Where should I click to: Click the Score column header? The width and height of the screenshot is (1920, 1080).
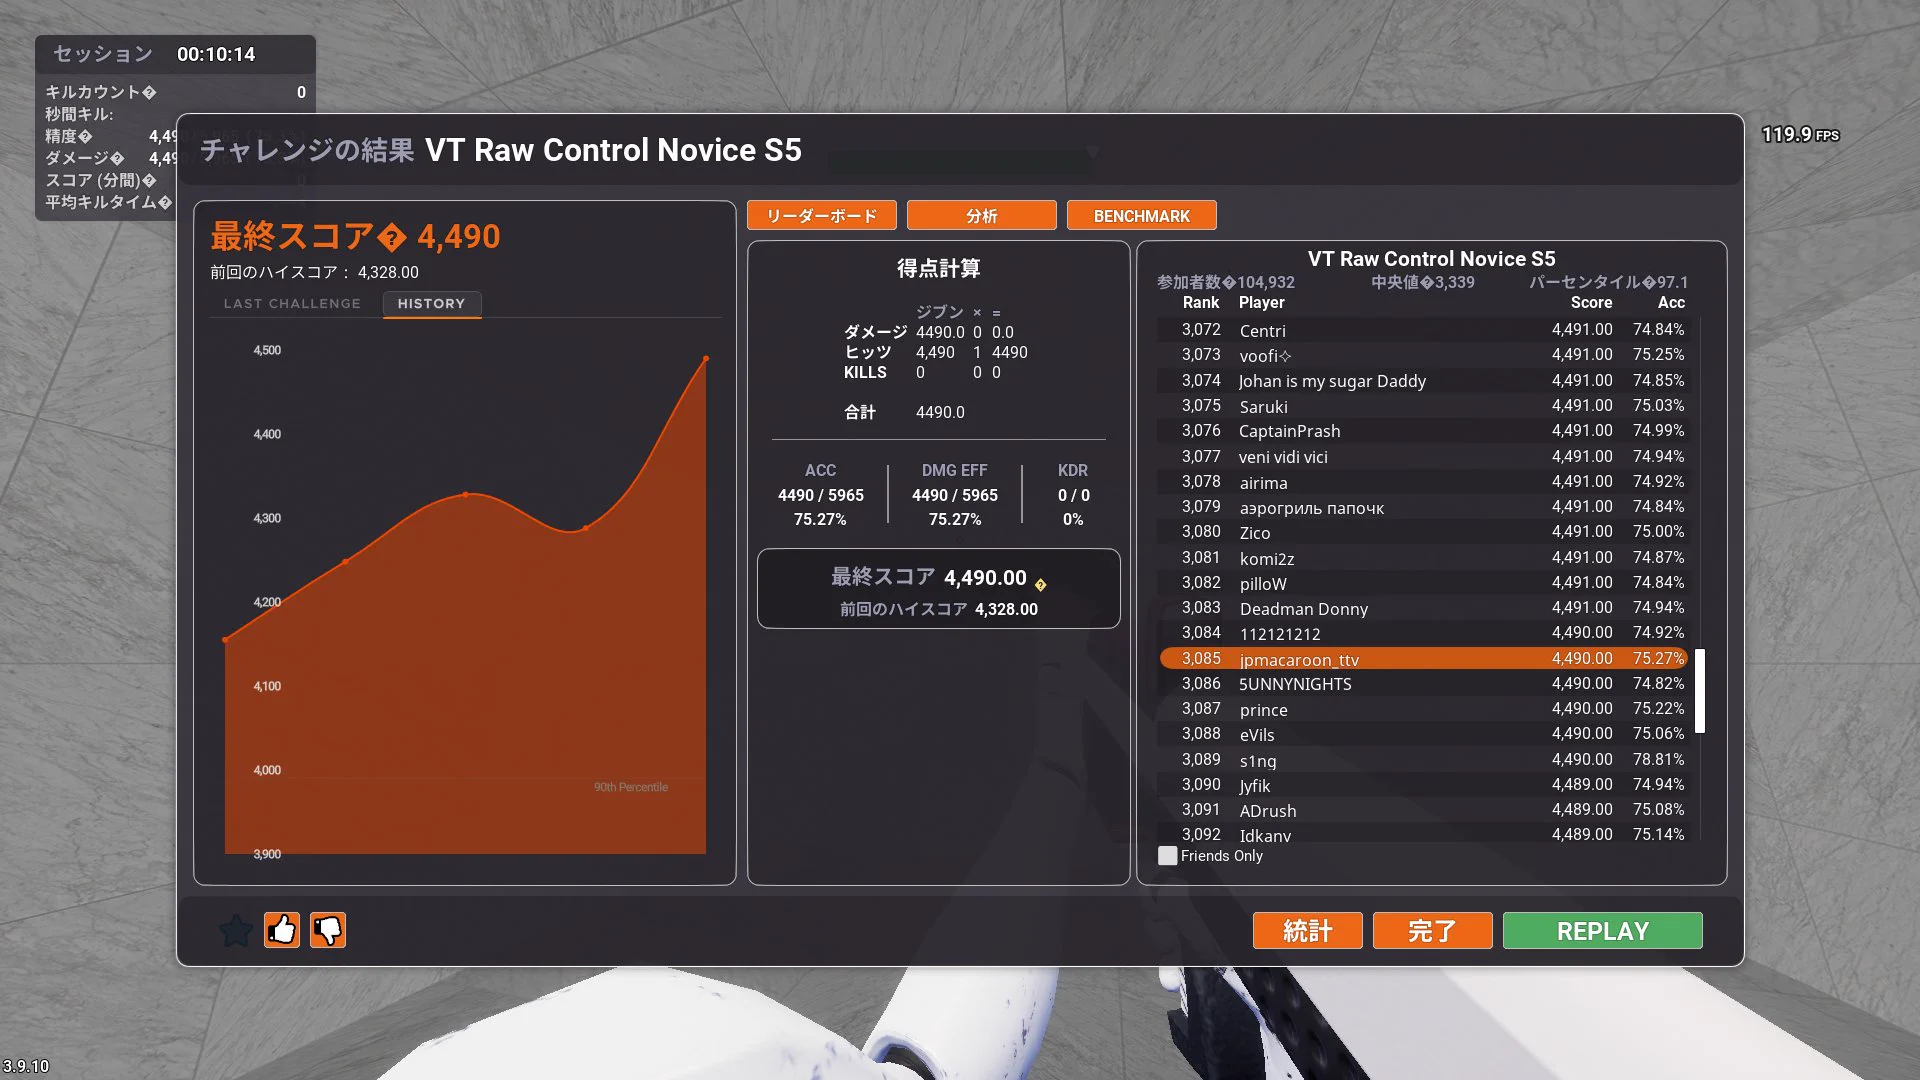[1591, 303]
